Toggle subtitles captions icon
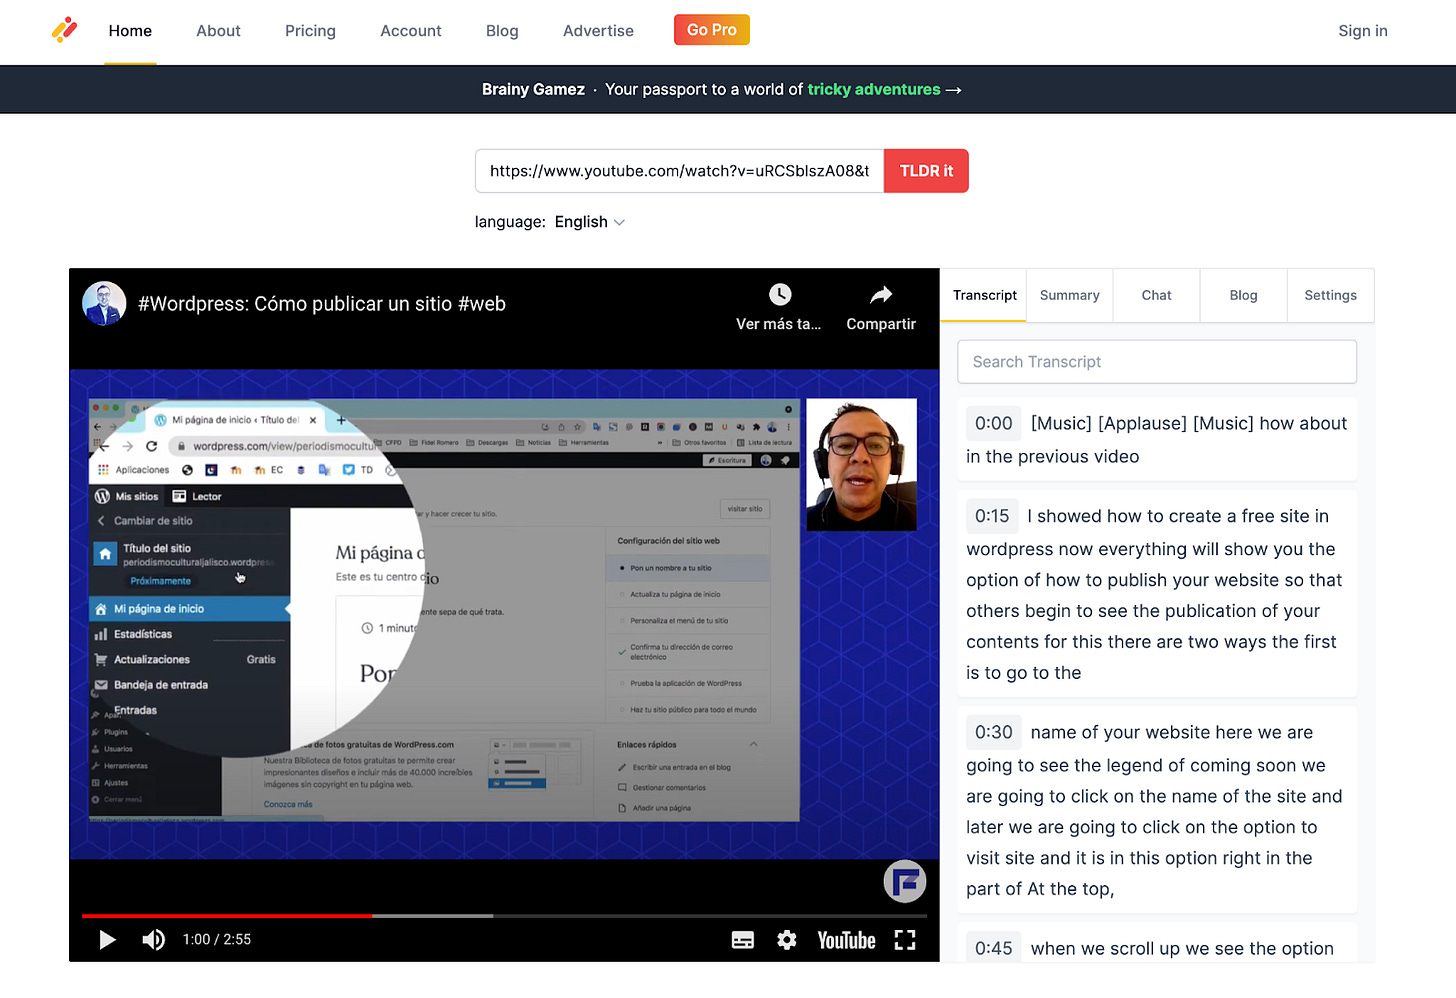The image size is (1456, 998). coord(743,940)
